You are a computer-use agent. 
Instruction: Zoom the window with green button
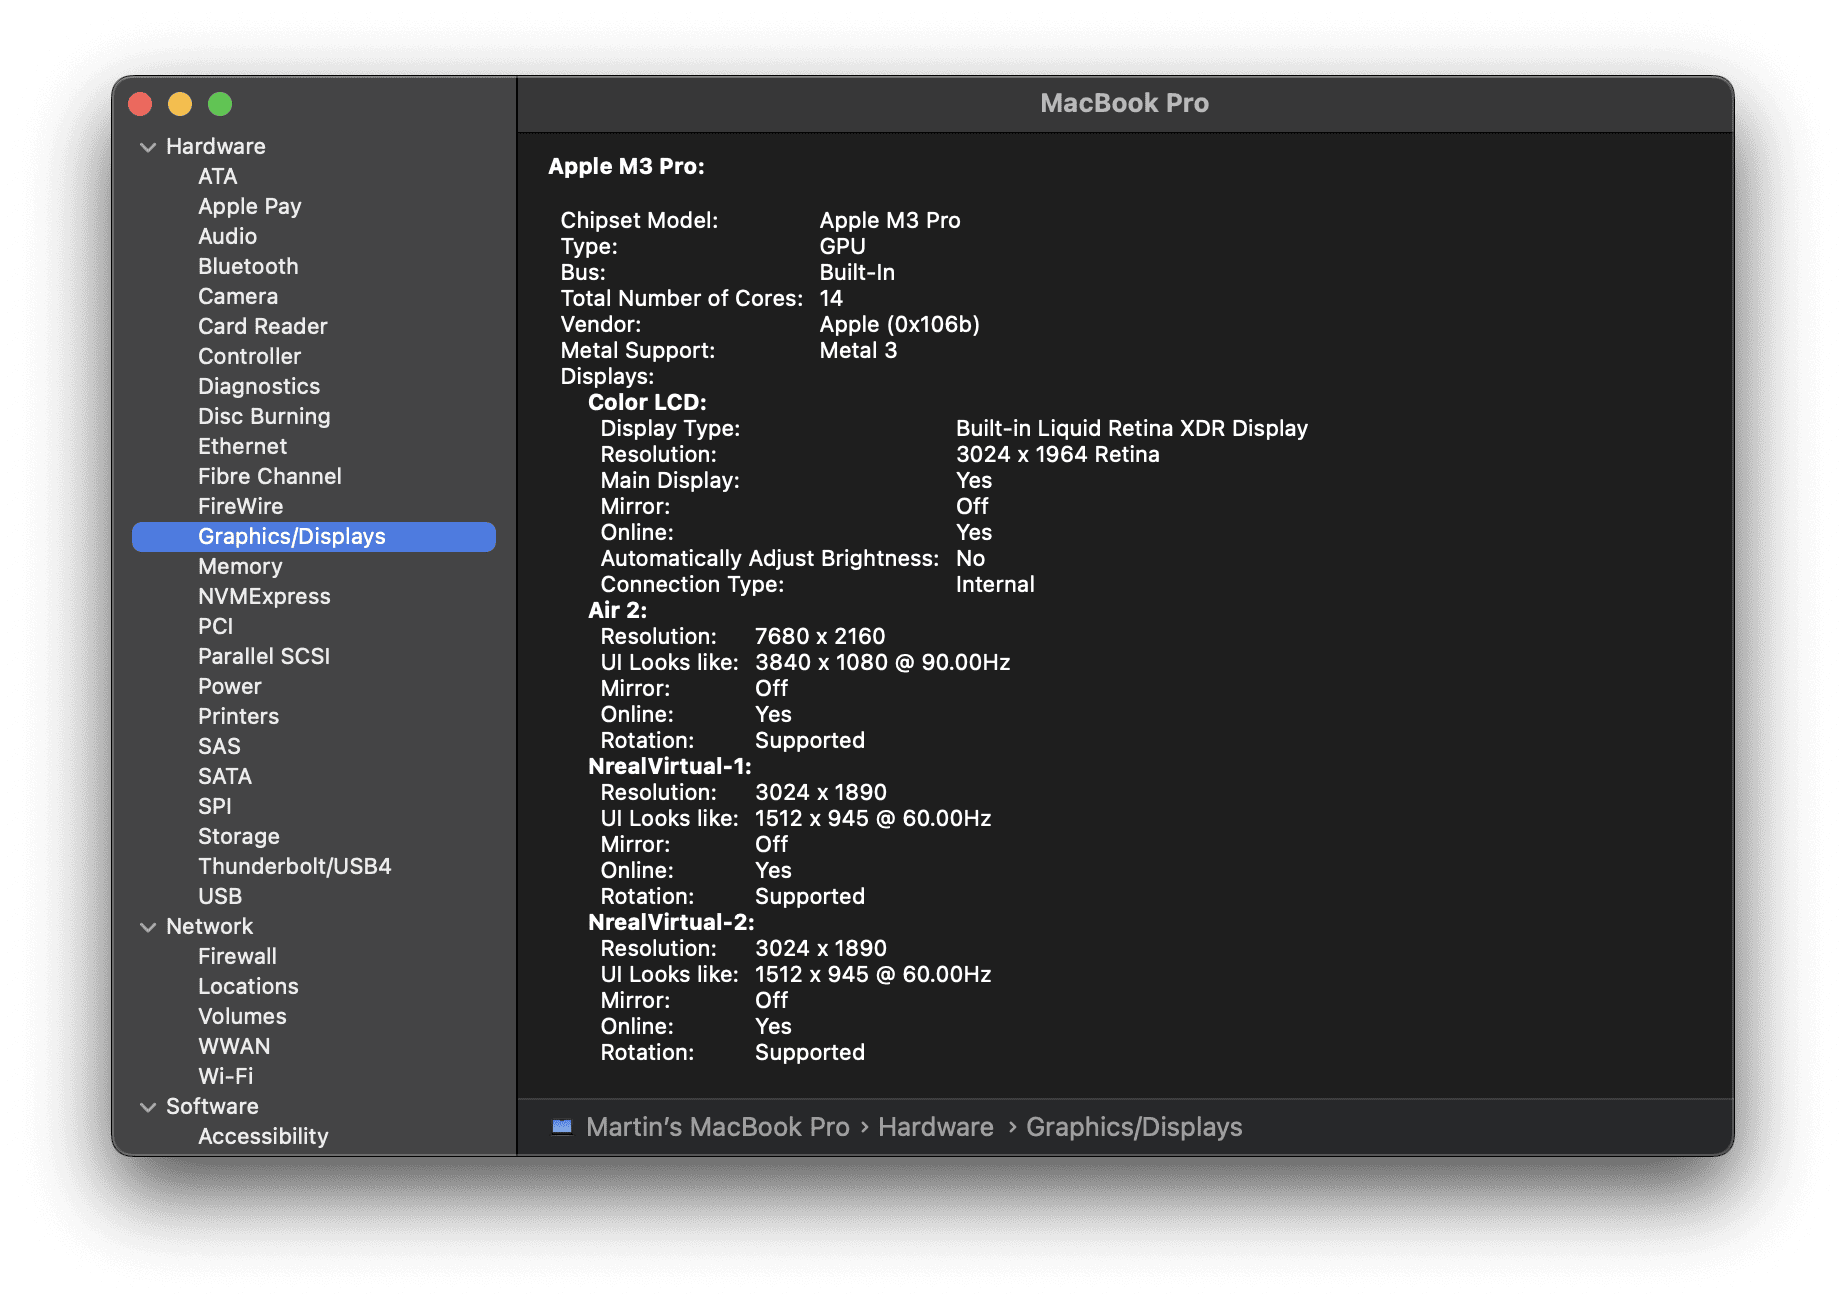pos(220,104)
